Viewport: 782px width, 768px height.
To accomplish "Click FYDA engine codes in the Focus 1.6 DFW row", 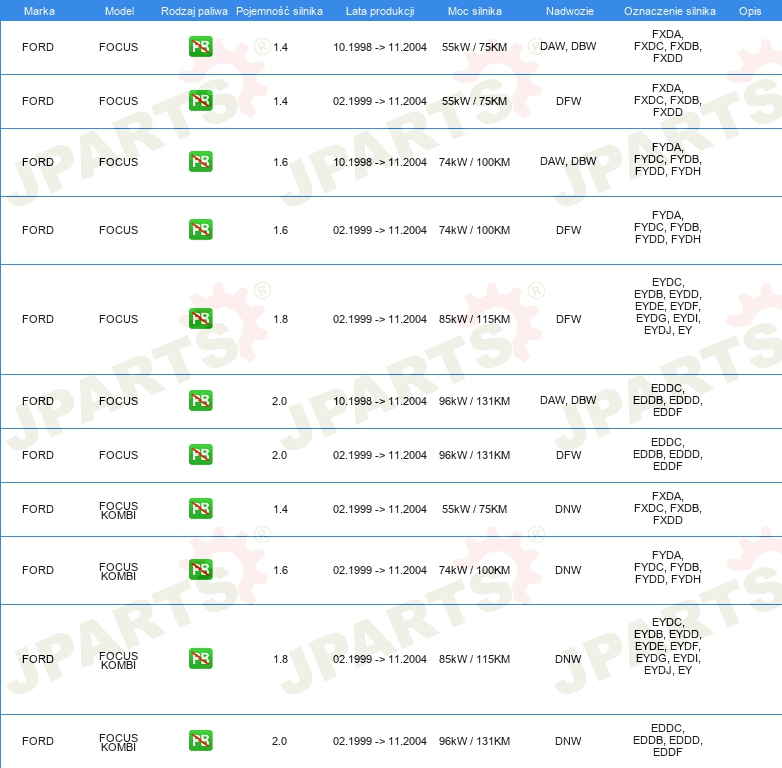I will tap(668, 227).
